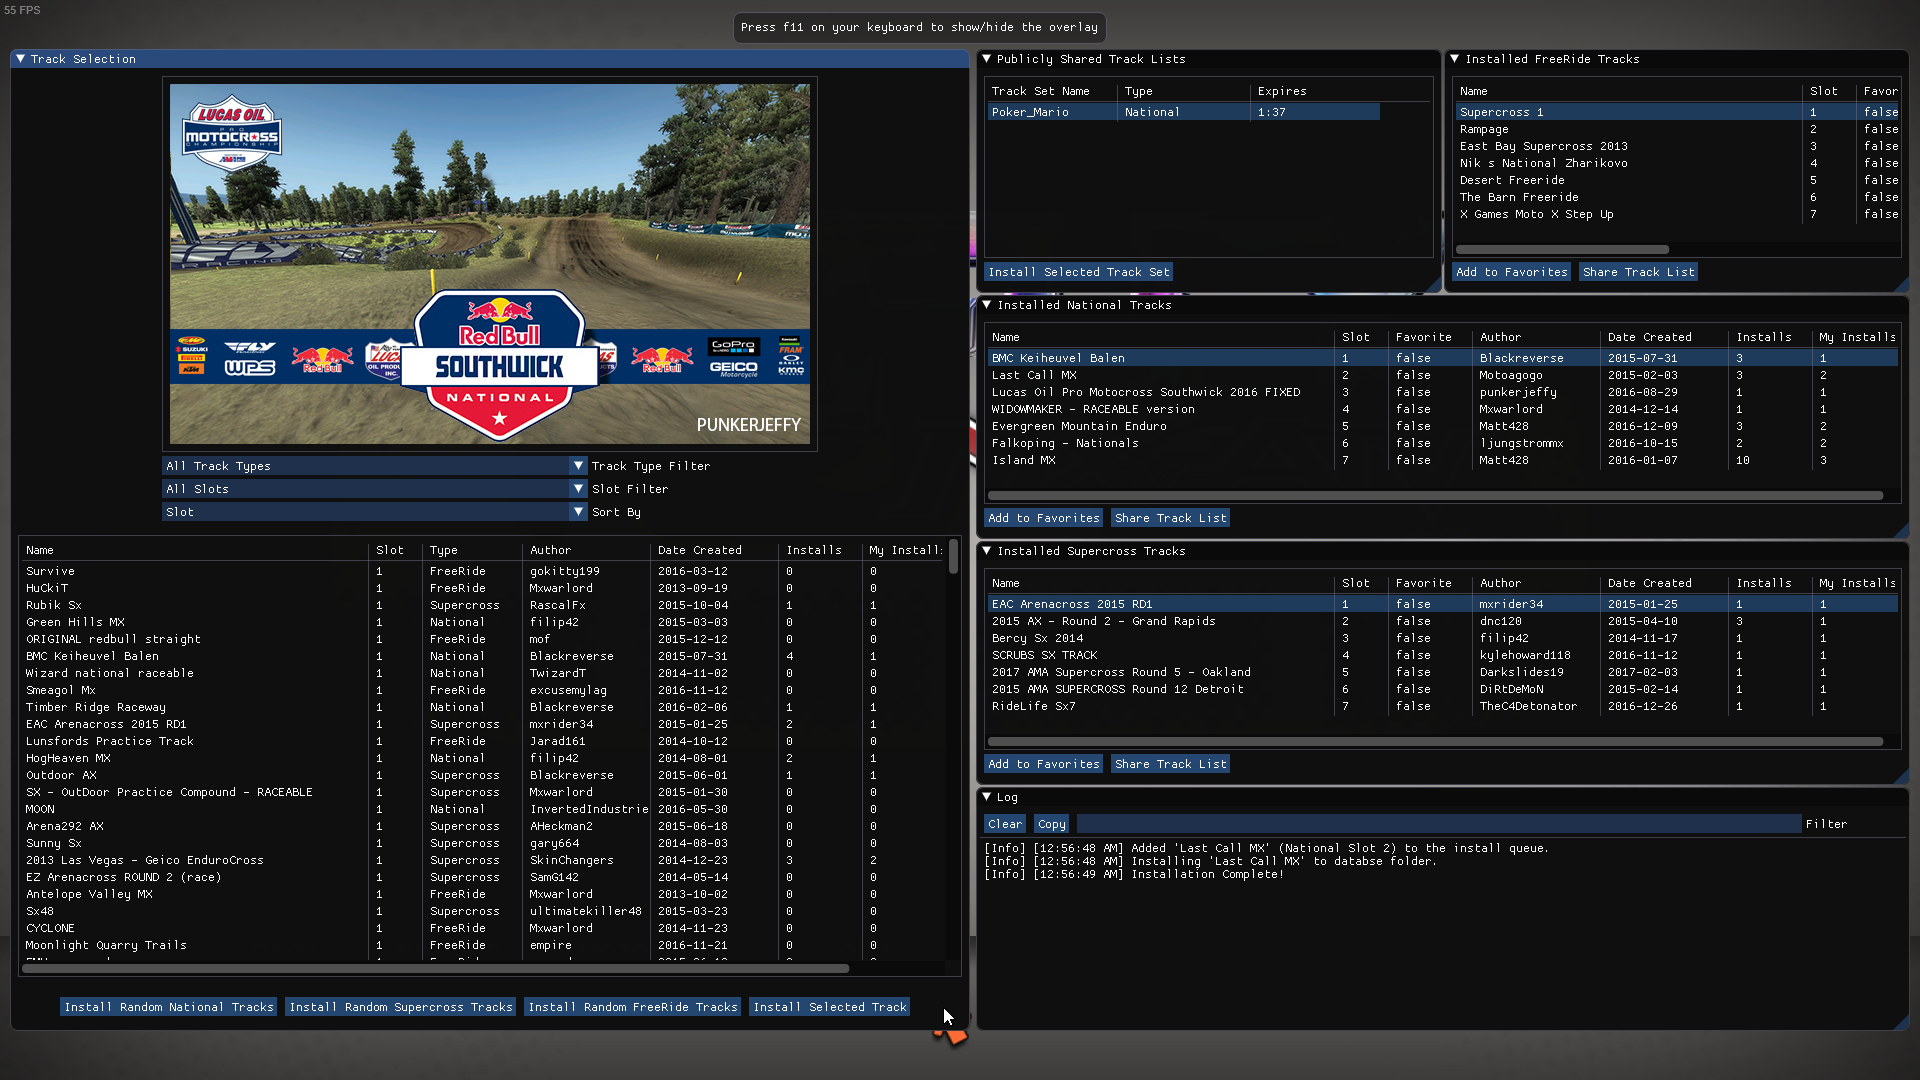This screenshot has width=1920, height=1080.
Task: Collapse Installed National Tracks panel triangle
Action: pyautogui.click(x=986, y=305)
